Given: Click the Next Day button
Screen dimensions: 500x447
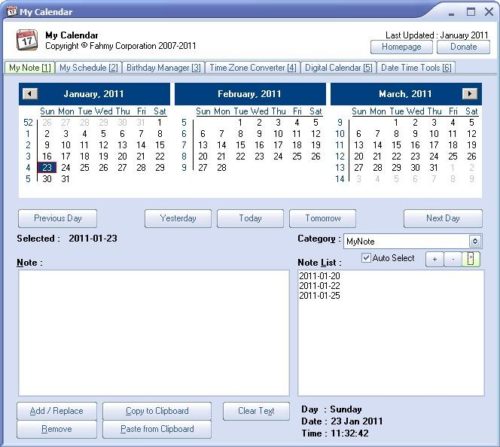Looking at the screenshot, I should 443,218.
